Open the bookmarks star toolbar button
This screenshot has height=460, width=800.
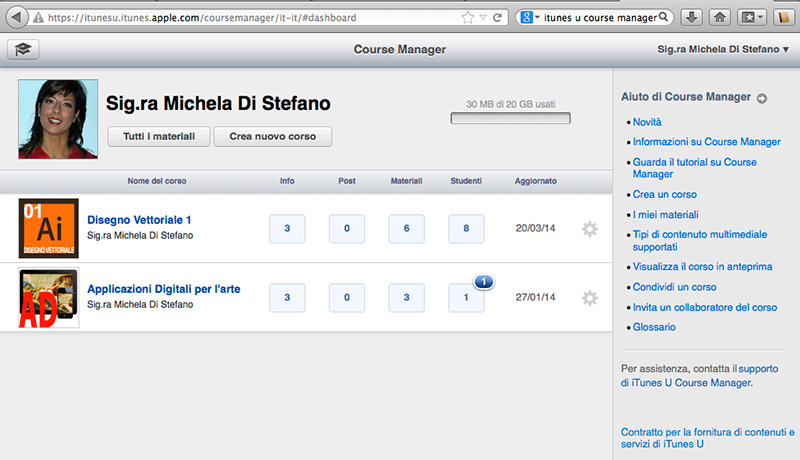point(752,18)
